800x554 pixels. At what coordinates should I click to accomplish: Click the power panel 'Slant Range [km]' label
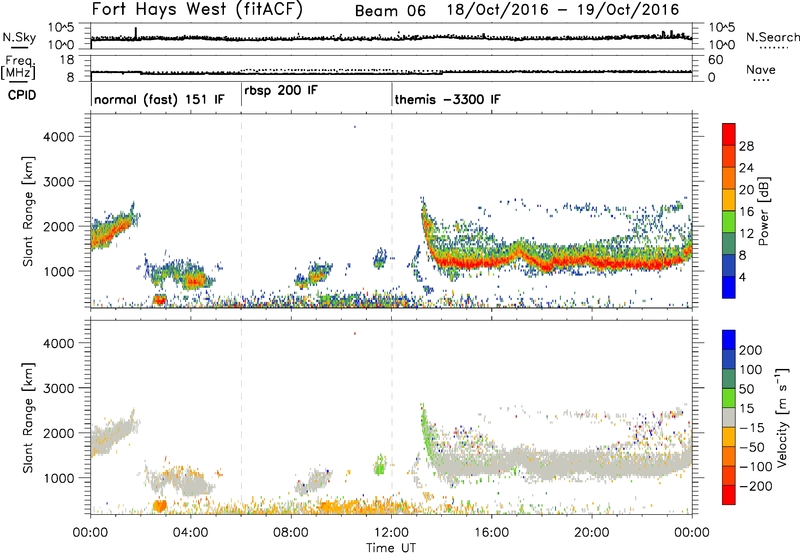pyautogui.click(x=28, y=211)
